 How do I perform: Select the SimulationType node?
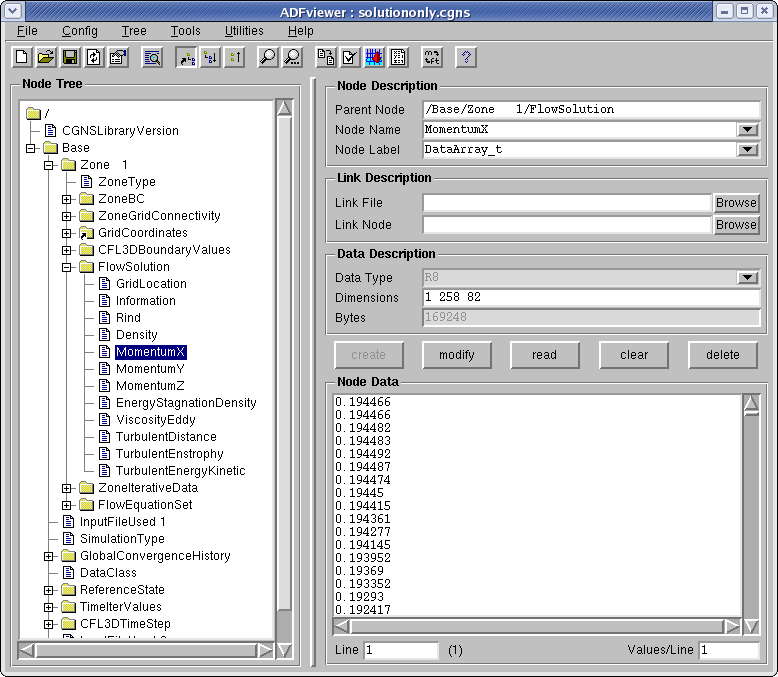122,539
